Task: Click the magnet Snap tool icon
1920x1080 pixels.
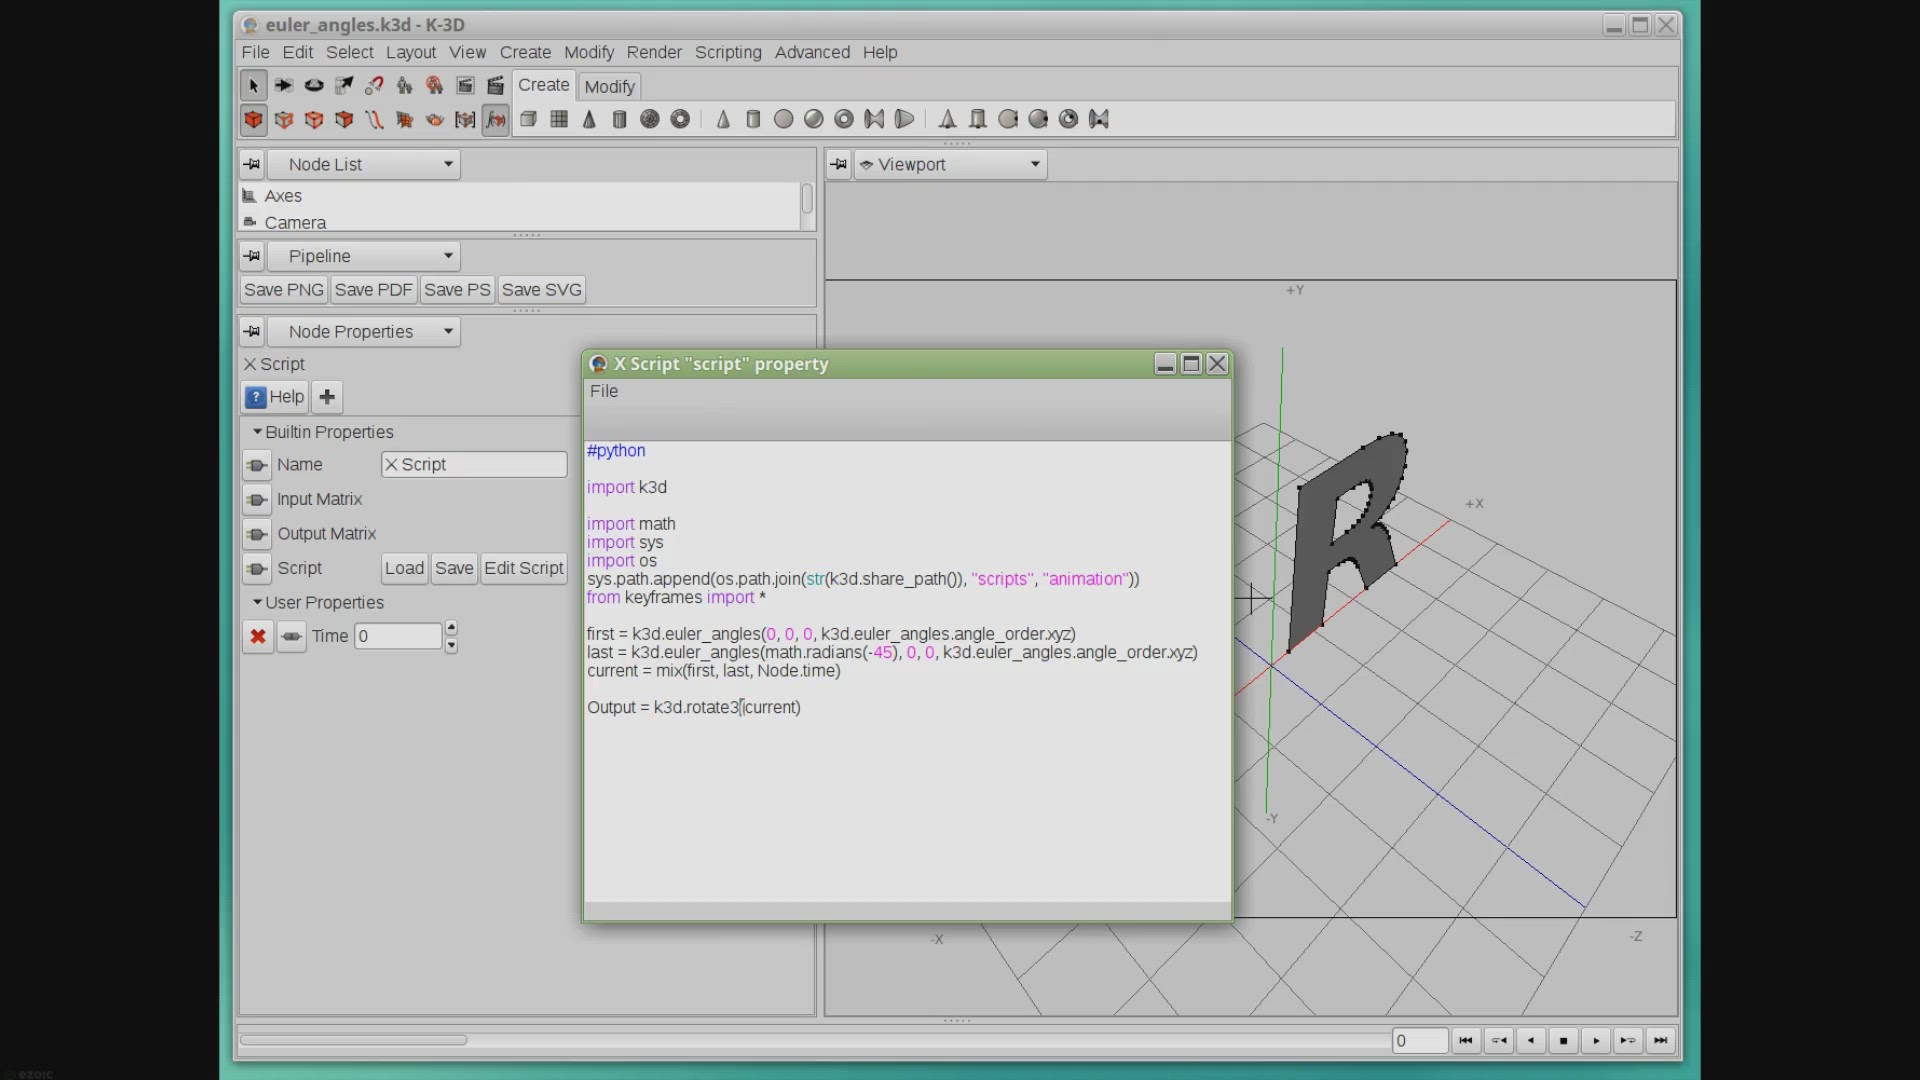Action: pos(374,86)
